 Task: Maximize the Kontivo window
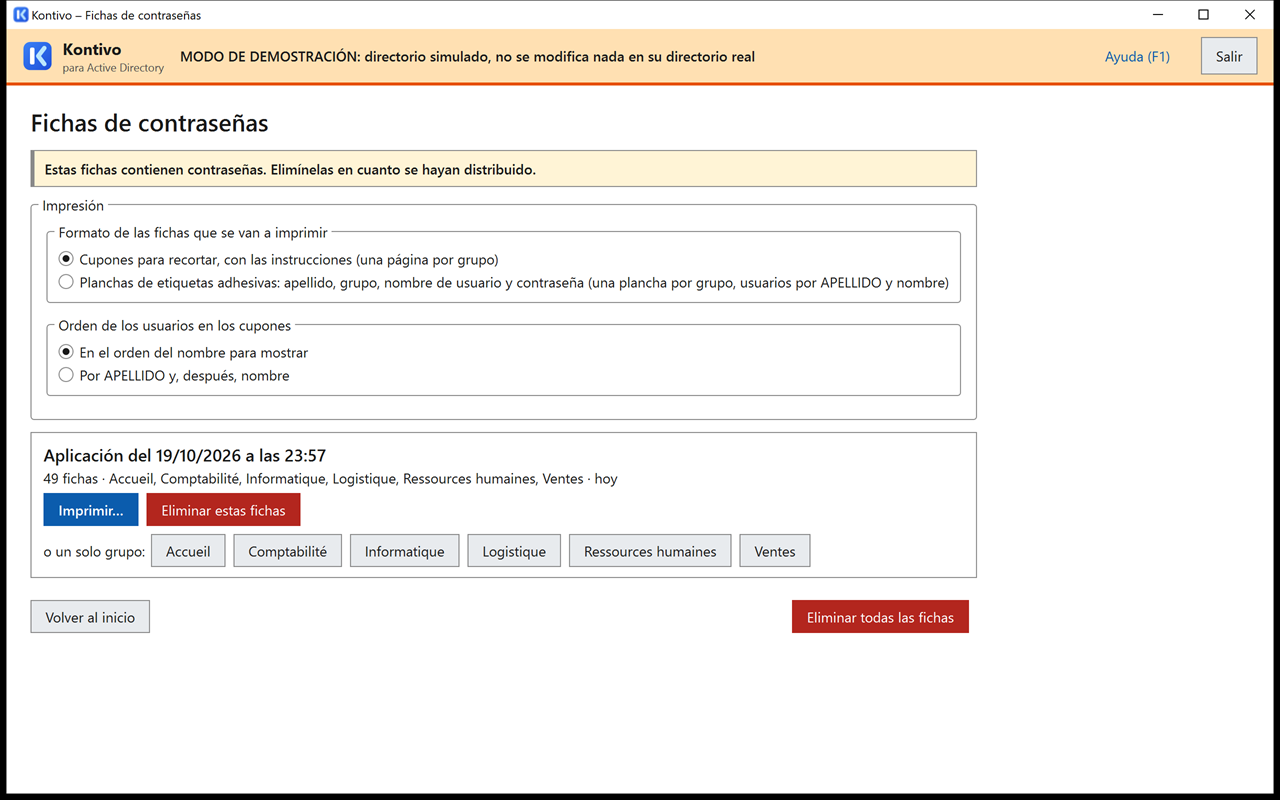point(1204,15)
